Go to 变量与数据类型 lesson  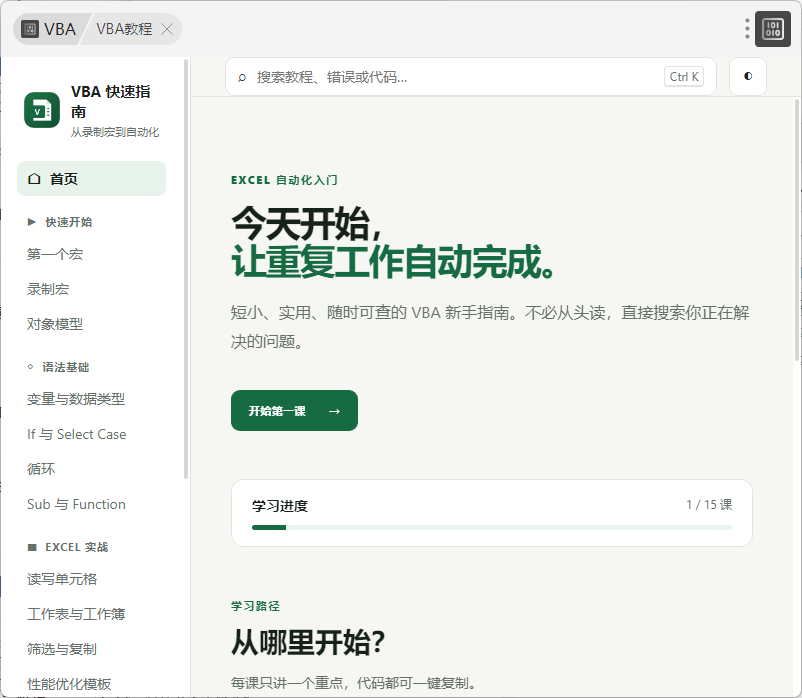click(76, 399)
